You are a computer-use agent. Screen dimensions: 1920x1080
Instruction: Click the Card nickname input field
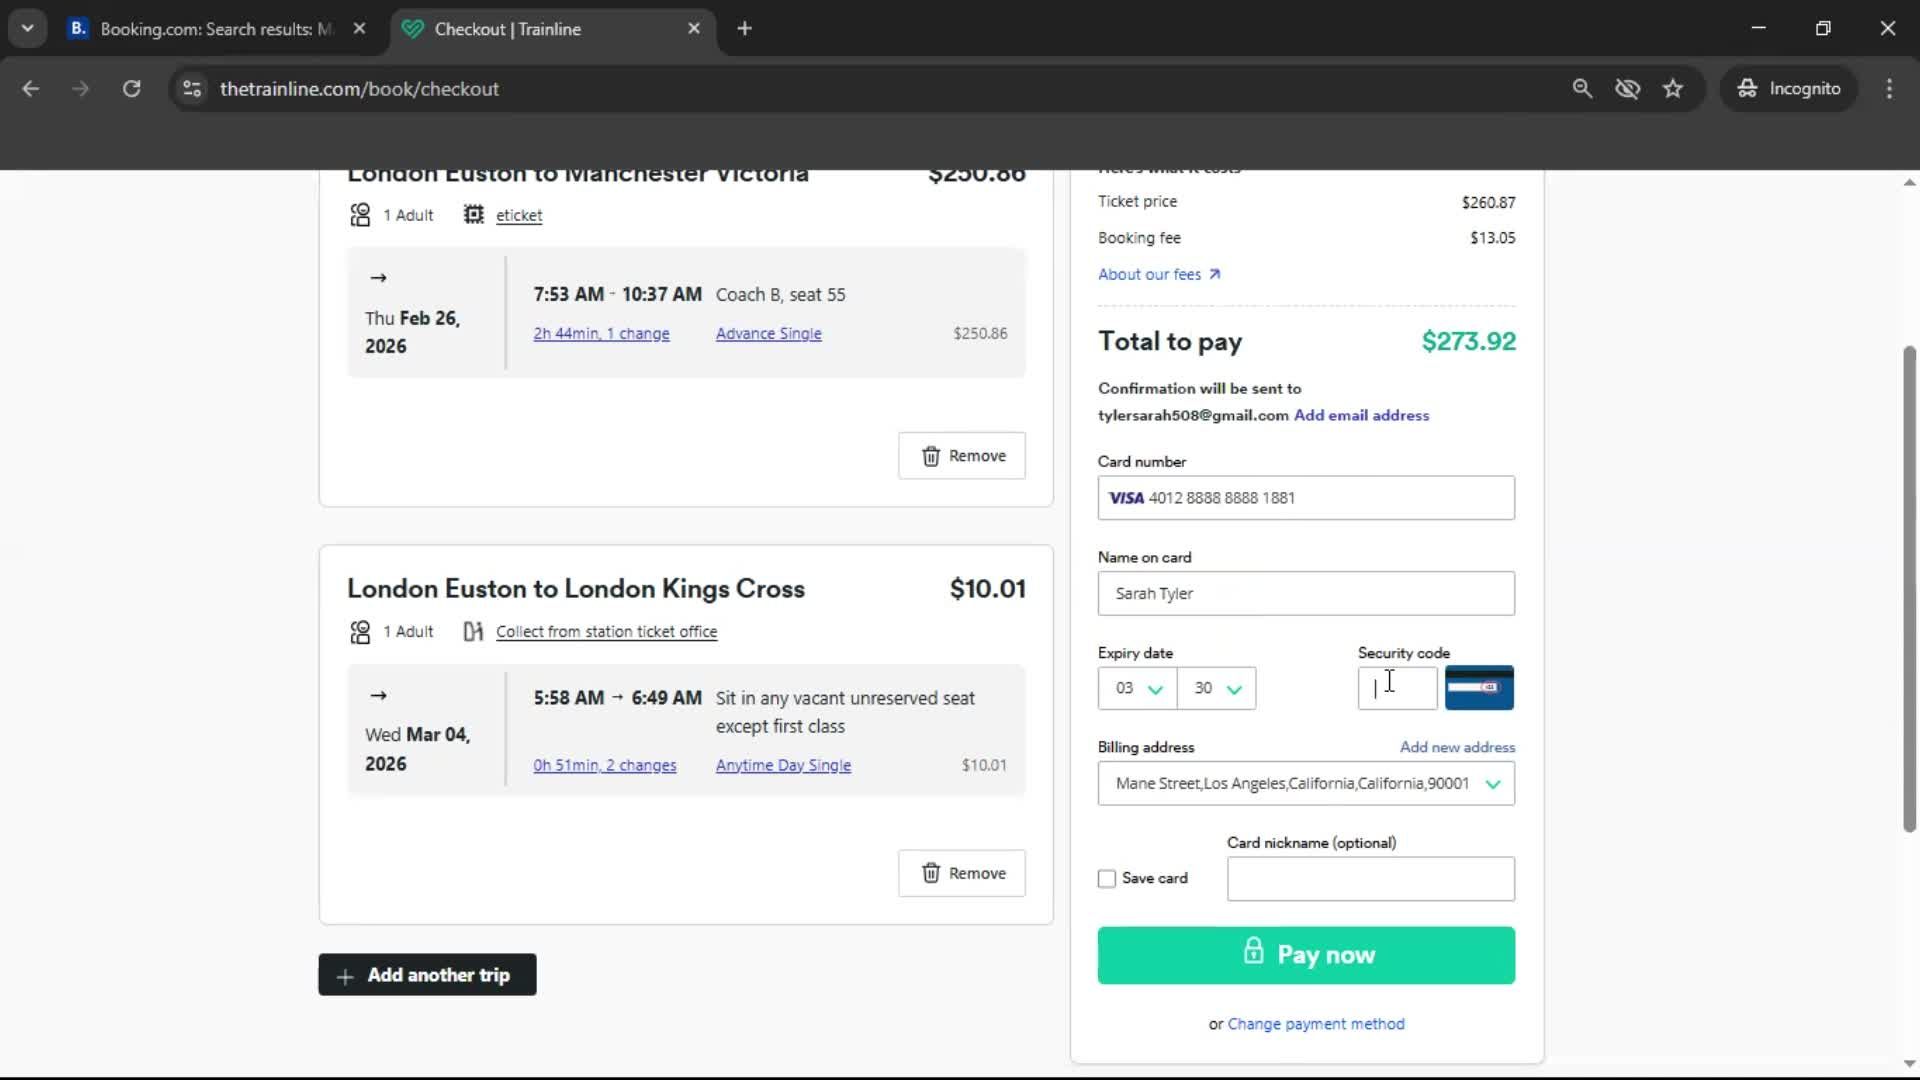click(x=1370, y=879)
